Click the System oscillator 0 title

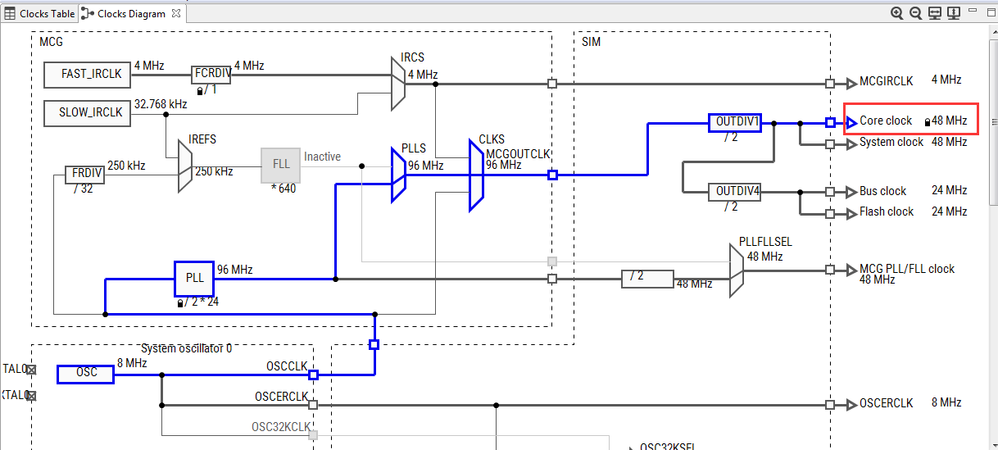(186, 349)
